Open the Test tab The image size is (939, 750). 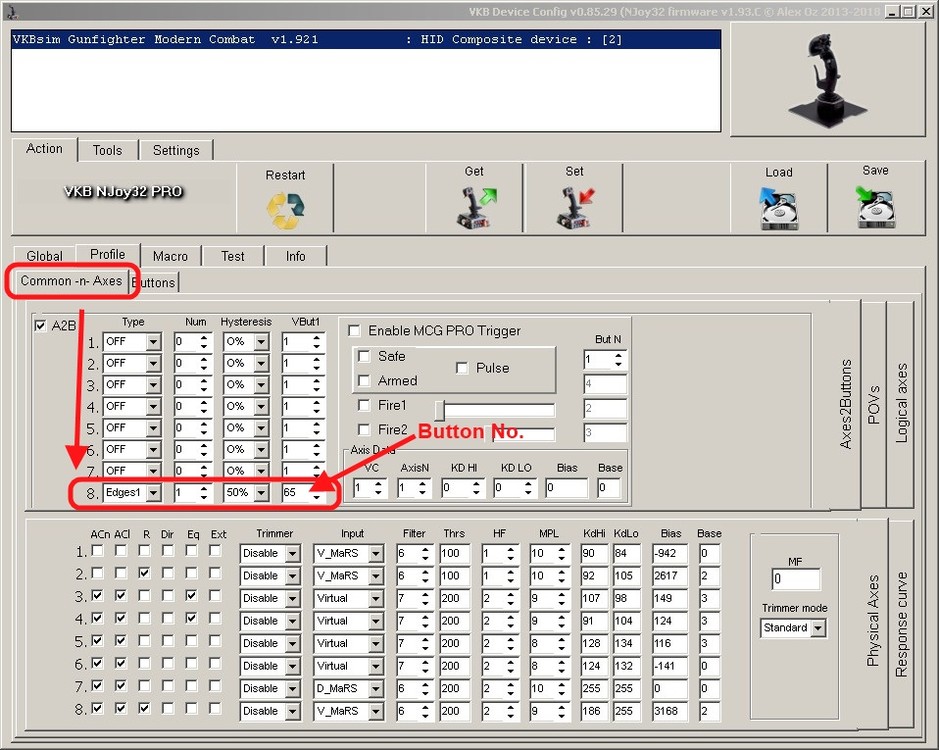coord(233,256)
